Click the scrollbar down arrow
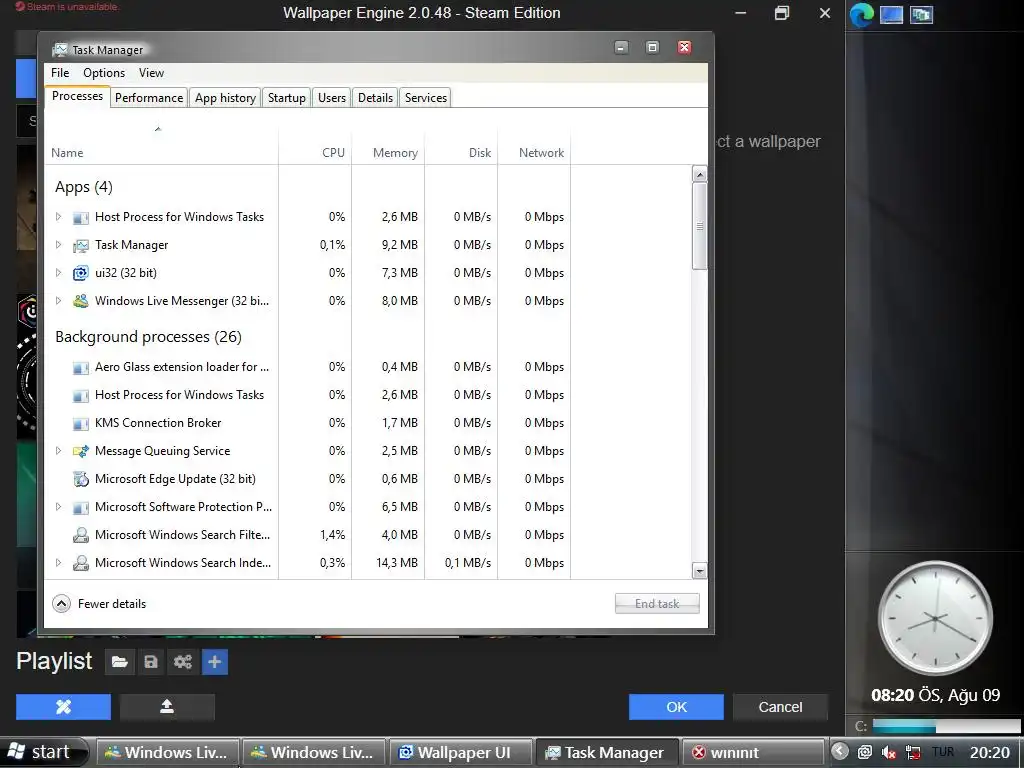This screenshot has width=1024, height=768. tap(699, 571)
